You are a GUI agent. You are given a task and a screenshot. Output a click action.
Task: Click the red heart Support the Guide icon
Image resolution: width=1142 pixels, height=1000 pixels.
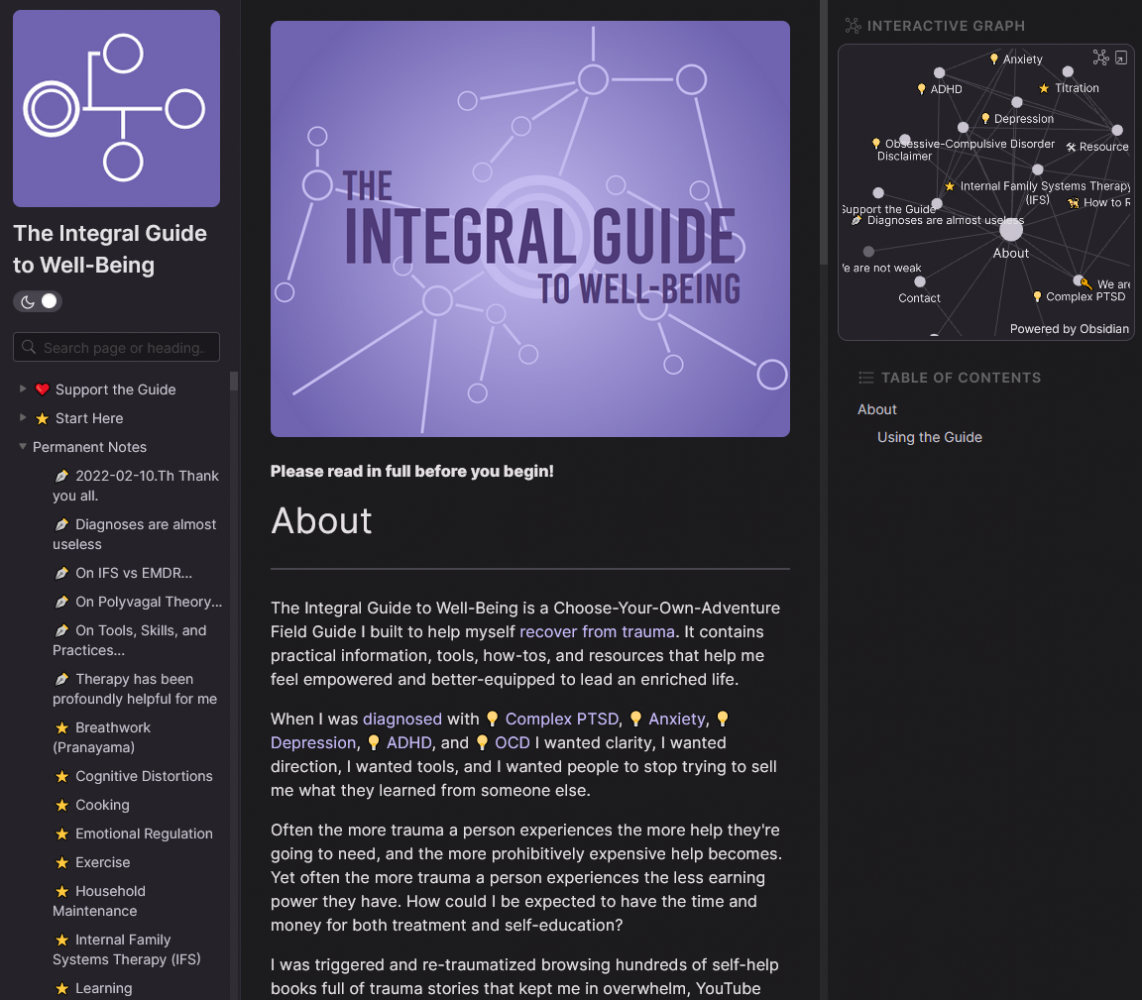(x=42, y=390)
